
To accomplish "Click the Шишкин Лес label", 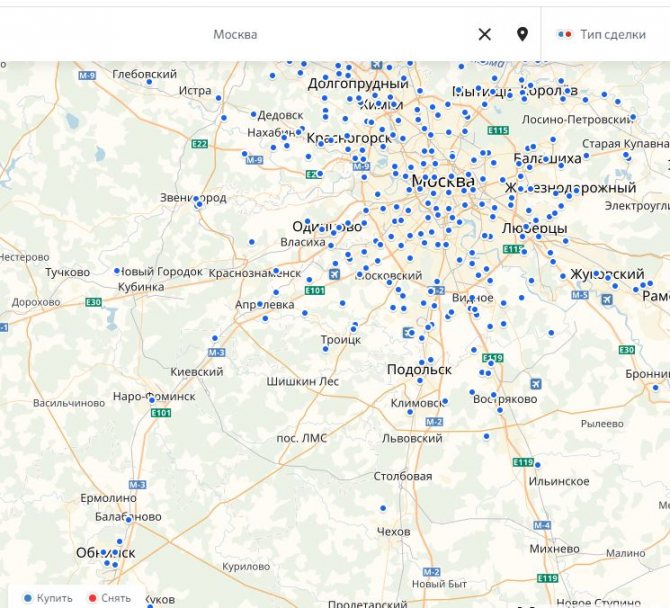I will coord(303,381).
